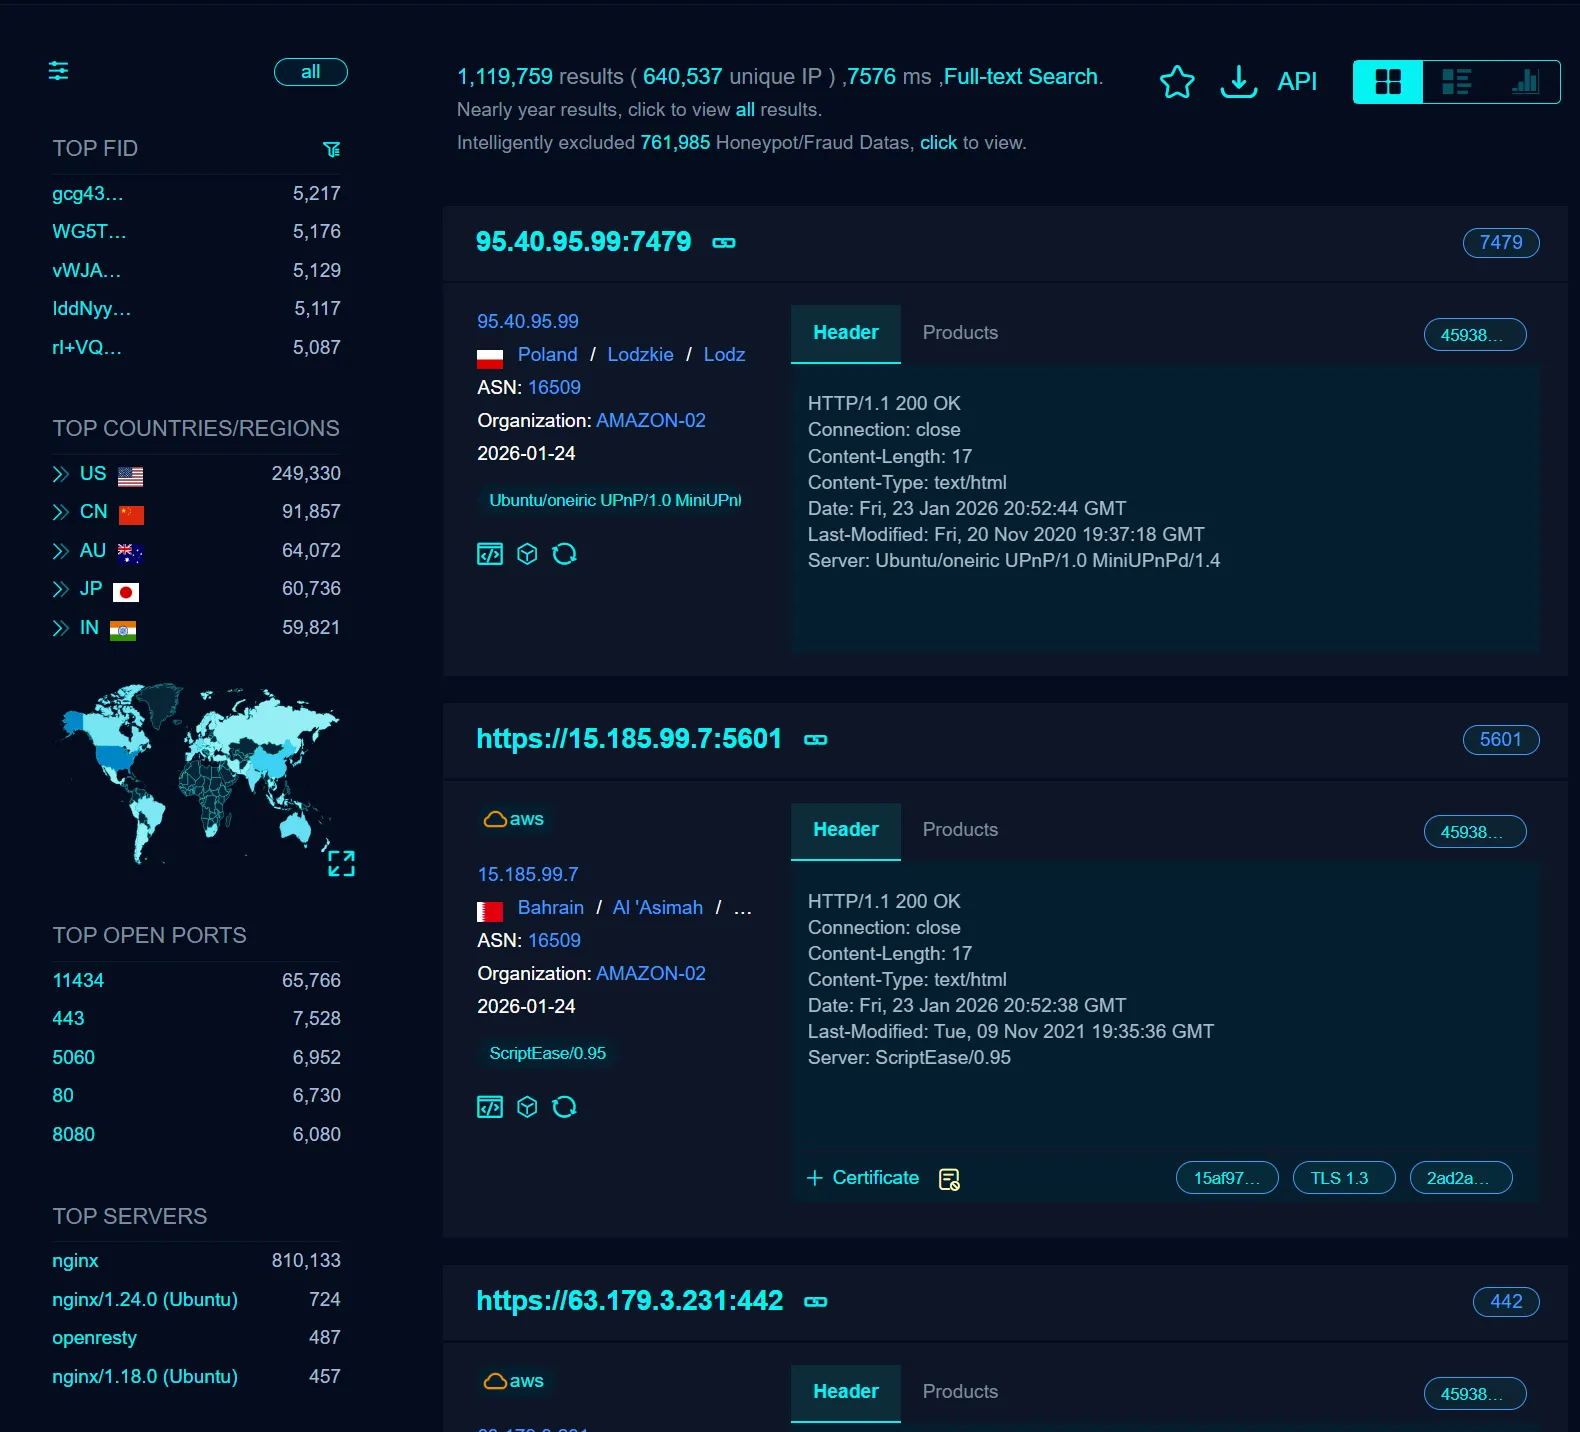The height and width of the screenshot is (1432, 1580).
Task: Click the Poland flag icon
Action: (x=490, y=357)
